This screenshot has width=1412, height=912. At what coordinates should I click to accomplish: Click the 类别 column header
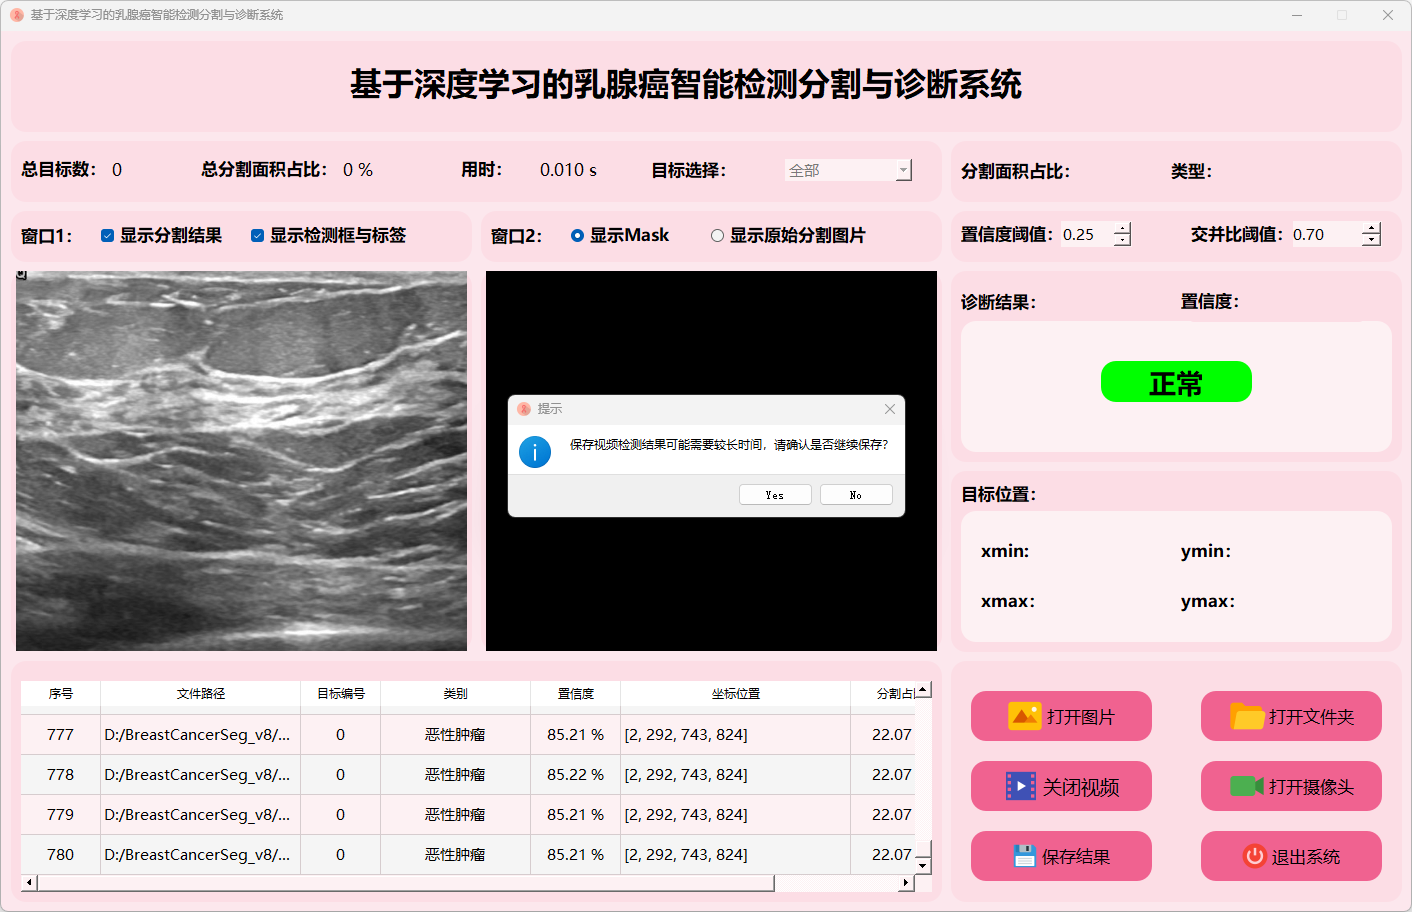click(x=456, y=694)
